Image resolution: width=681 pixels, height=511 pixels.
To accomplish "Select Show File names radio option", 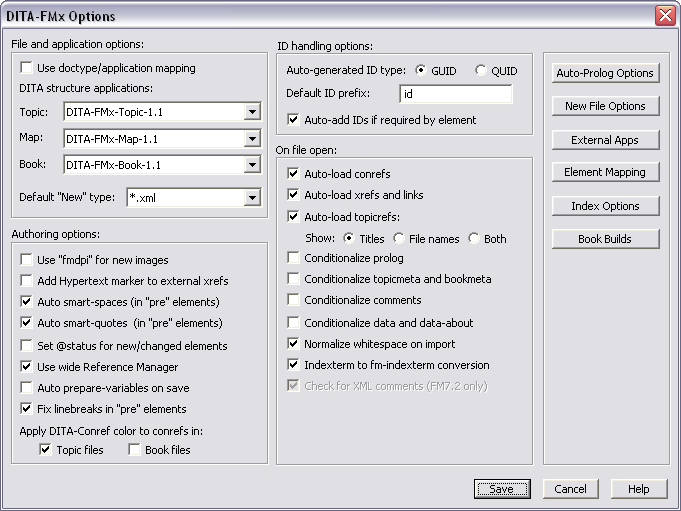I will (399, 238).
